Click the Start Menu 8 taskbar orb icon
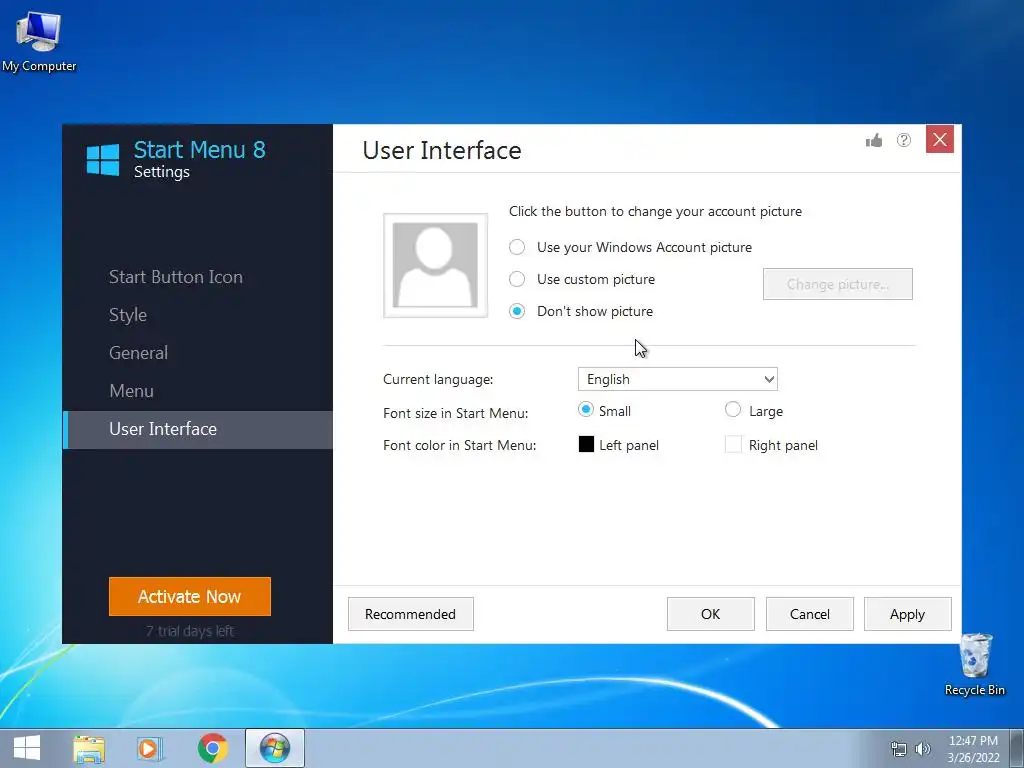 click(275, 748)
